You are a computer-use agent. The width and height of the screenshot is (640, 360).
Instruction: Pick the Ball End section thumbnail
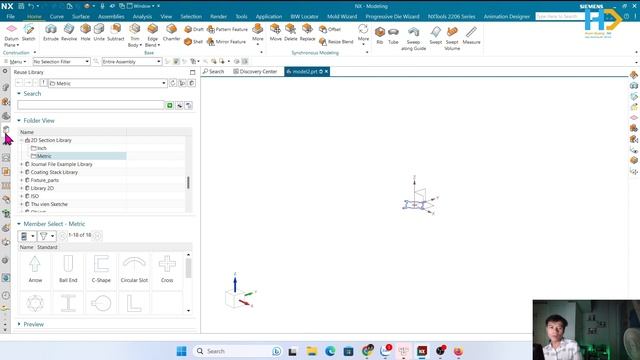click(68, 269)
